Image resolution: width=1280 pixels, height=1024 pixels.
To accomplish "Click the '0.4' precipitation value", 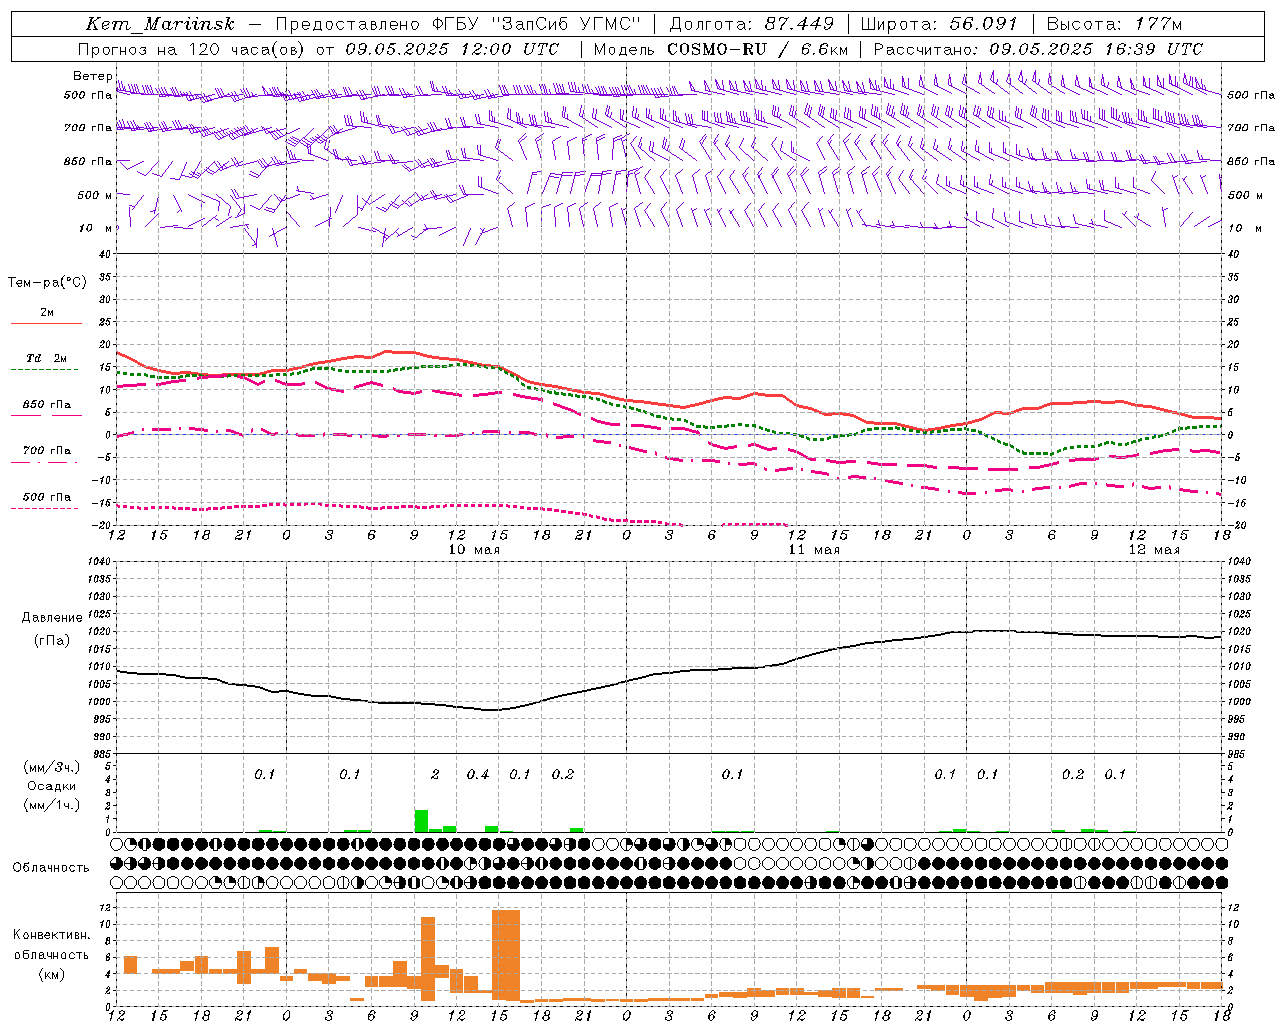I will pos(478,775).
